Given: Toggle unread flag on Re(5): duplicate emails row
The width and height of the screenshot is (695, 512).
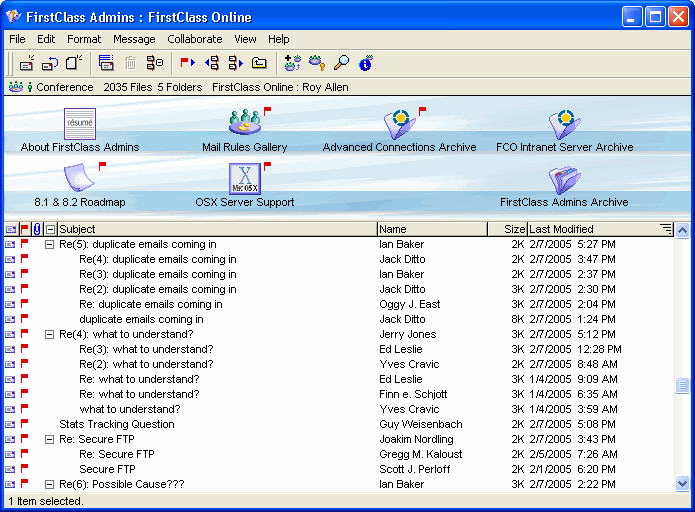Looking at the screenshot, I should 24,243.
